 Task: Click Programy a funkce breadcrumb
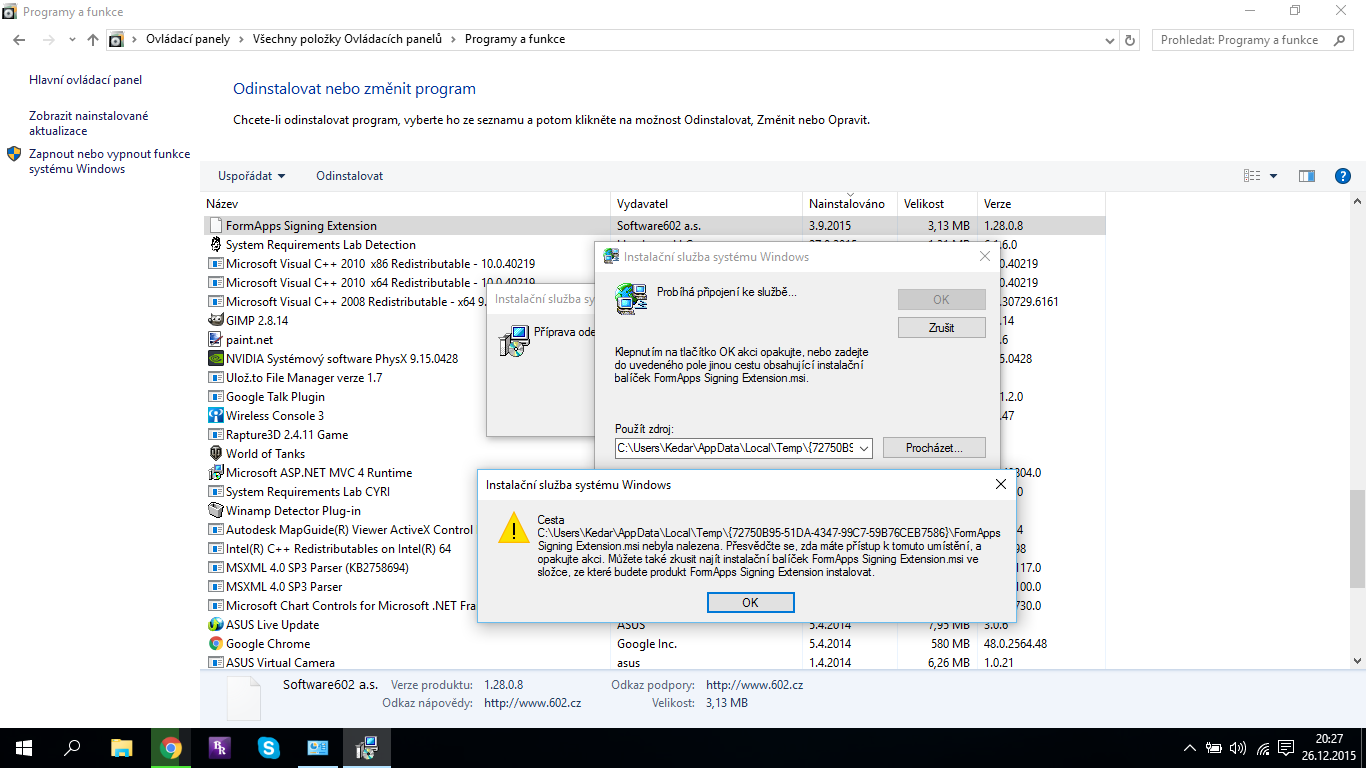pyautogui.click(x=515, y=40)
